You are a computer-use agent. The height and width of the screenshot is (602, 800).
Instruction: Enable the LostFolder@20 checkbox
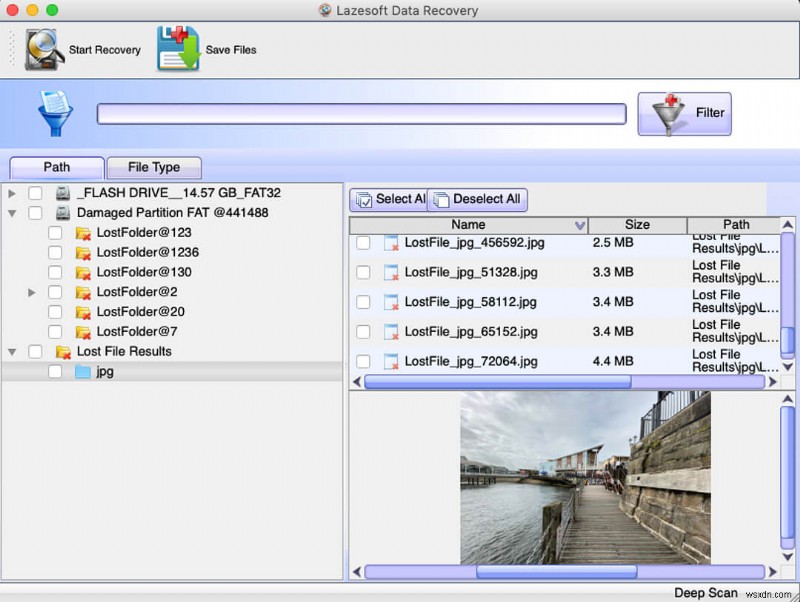pos(55,312)
